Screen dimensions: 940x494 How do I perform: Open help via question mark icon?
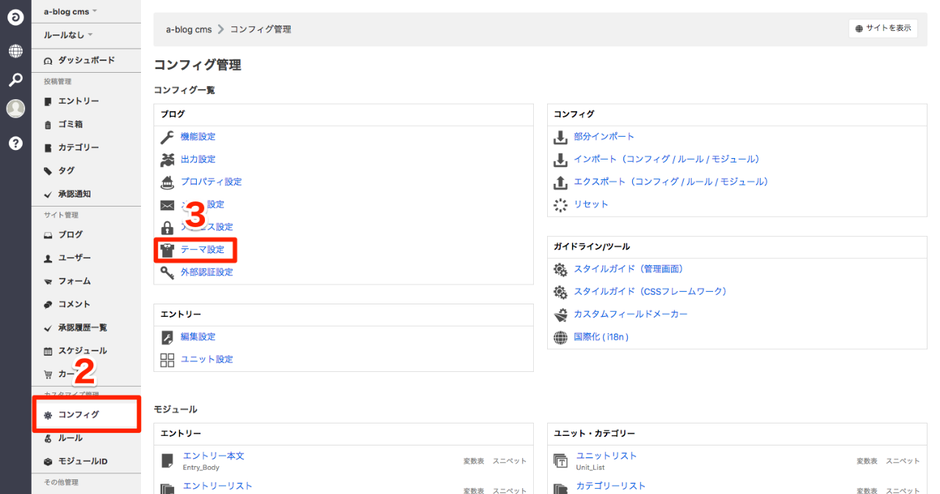[16, 143]
